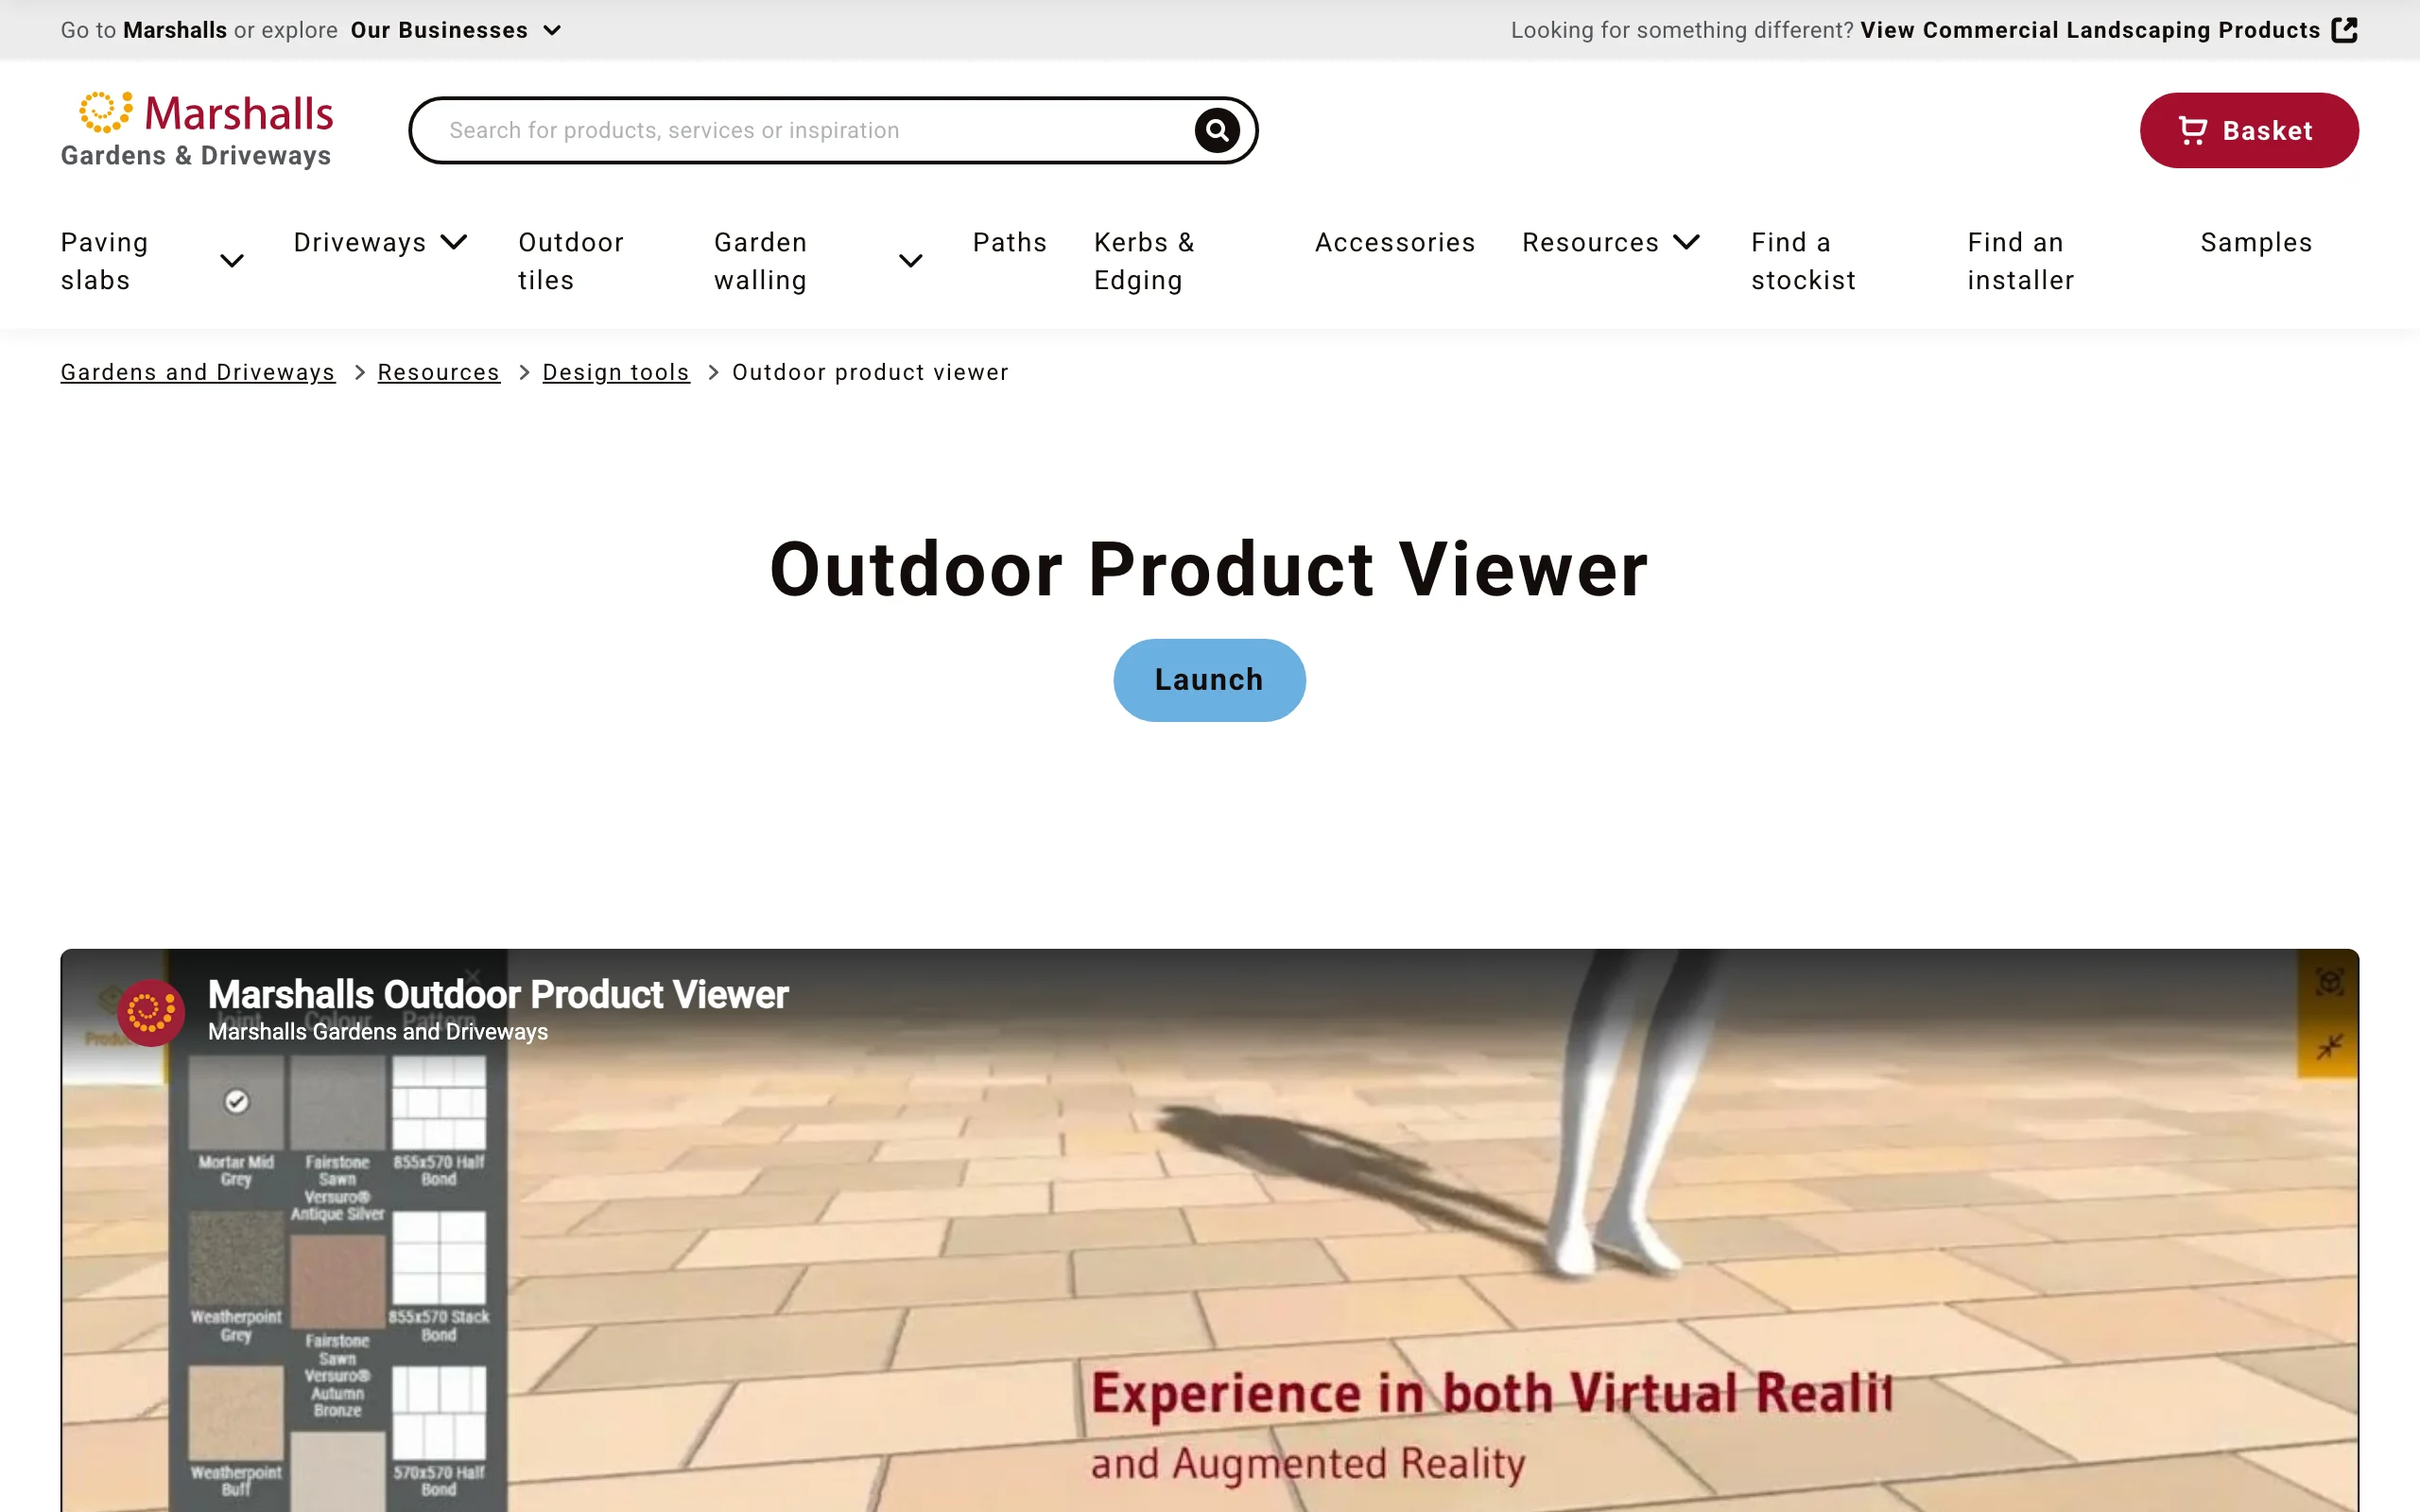The width and height of the screenshot is (2420, 1512).
Task: Select the Weatherpoint Buff swatch in video
Action: point(236,1414)
